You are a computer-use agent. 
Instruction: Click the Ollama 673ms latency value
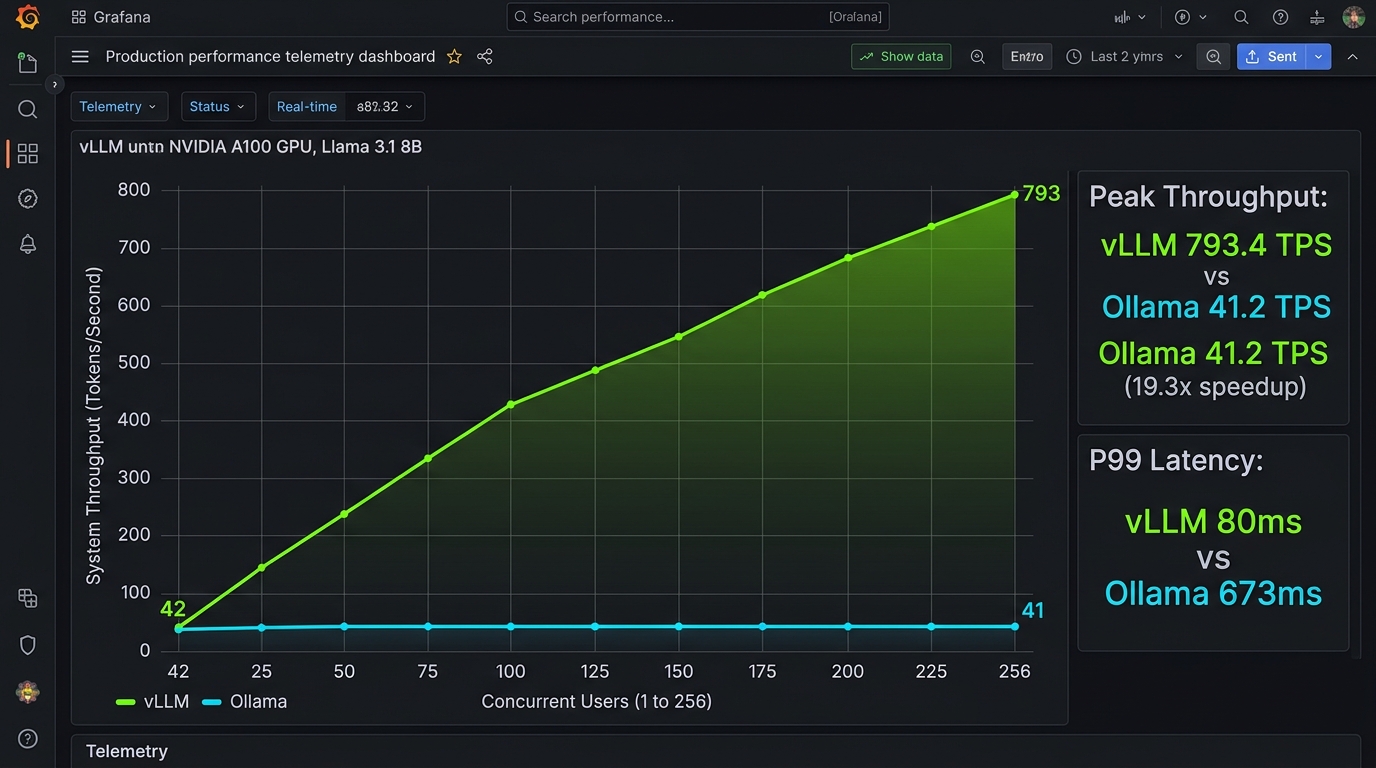(1213, 594)
